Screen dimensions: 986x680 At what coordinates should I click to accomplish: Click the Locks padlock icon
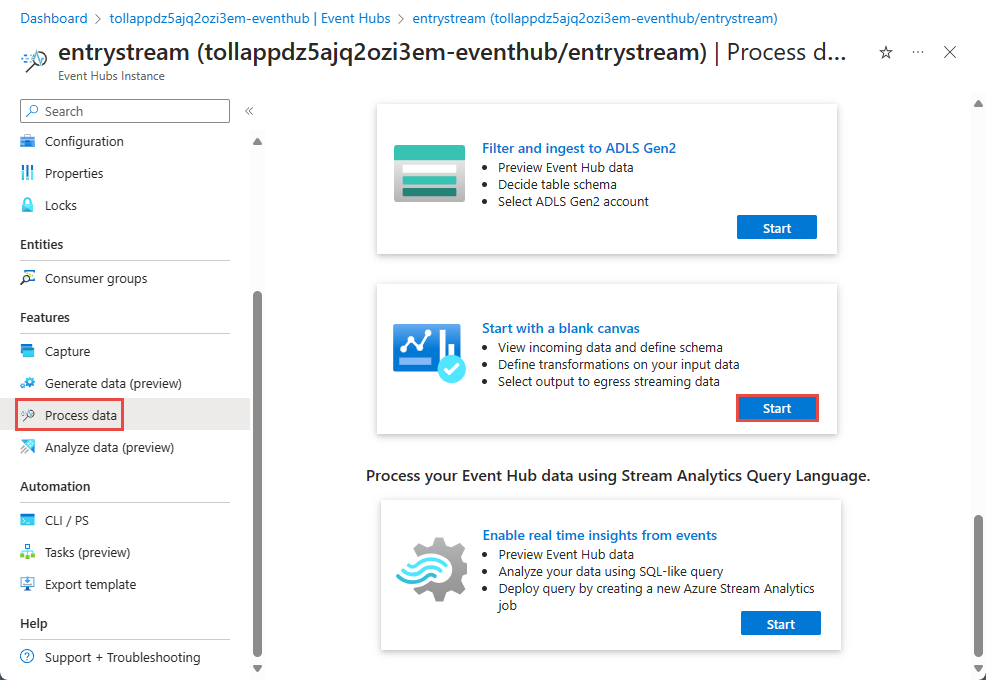point(28,205)
